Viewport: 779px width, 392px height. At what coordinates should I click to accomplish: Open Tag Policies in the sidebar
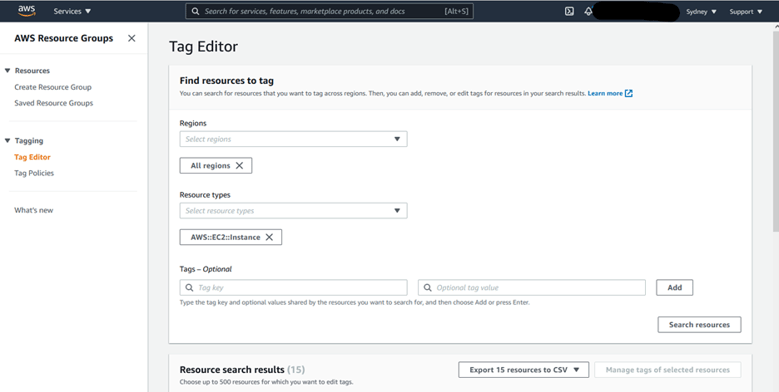pyautogui.click(x=34, y=173)
